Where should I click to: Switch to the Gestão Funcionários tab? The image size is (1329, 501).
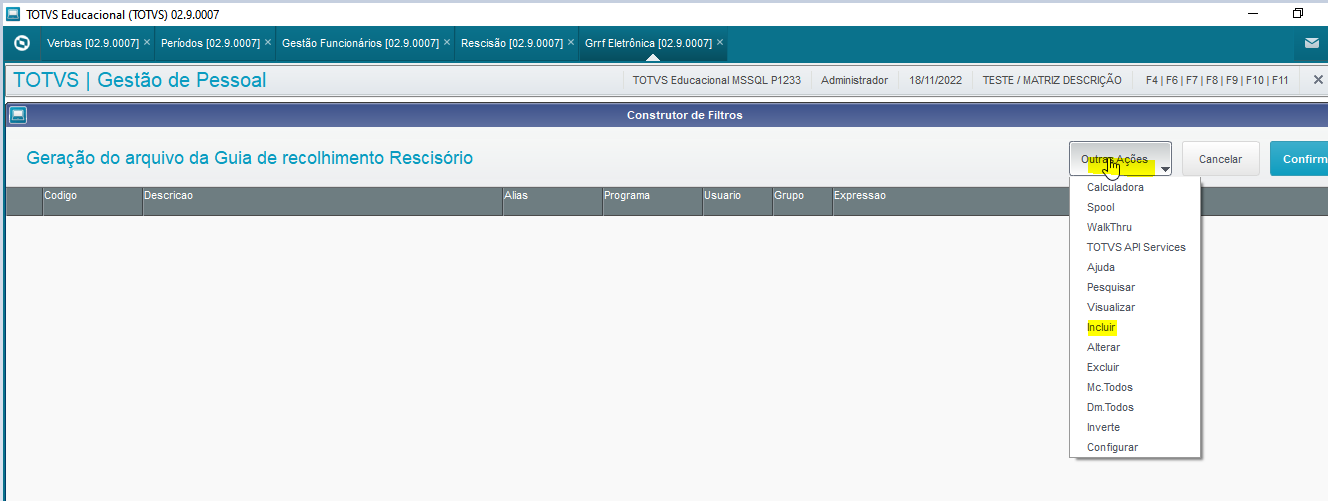click(x=359, y=43)
